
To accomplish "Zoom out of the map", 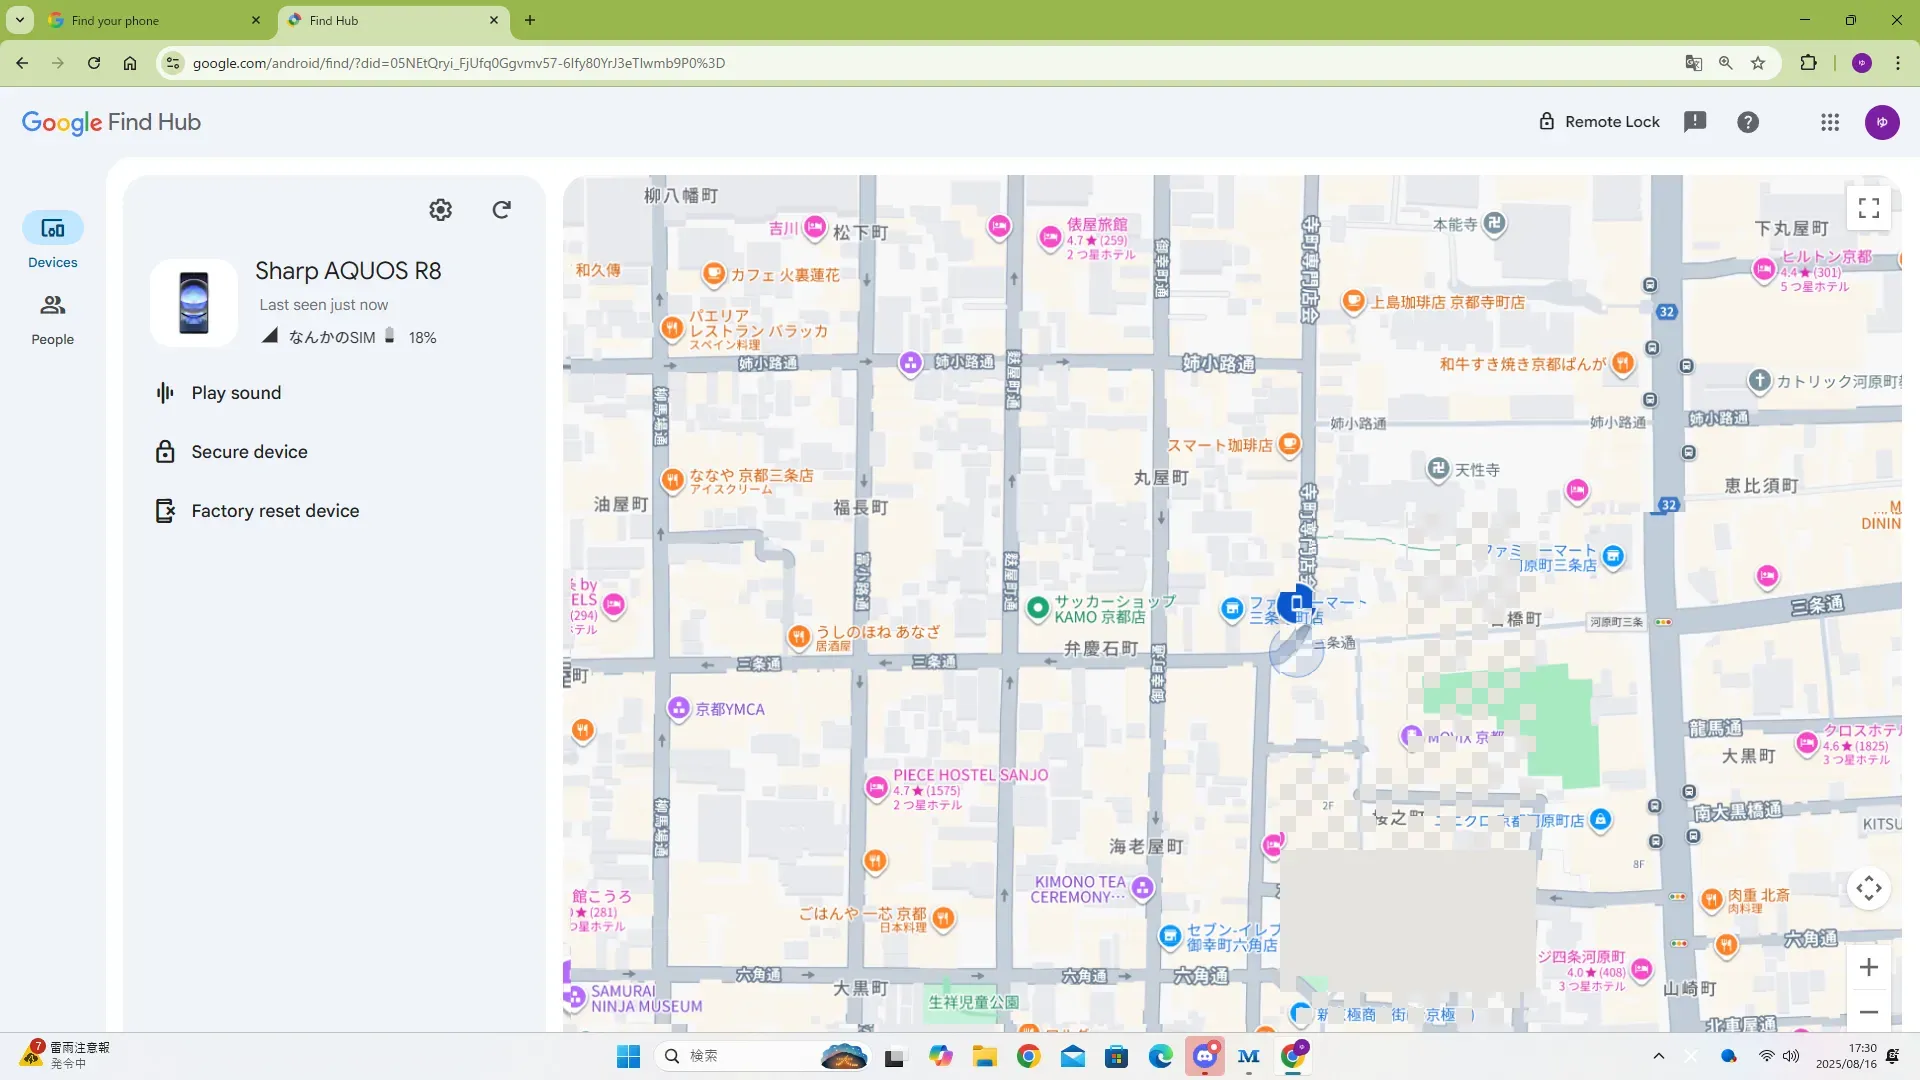I will pyautogui.click(x=1868, y=1012).
